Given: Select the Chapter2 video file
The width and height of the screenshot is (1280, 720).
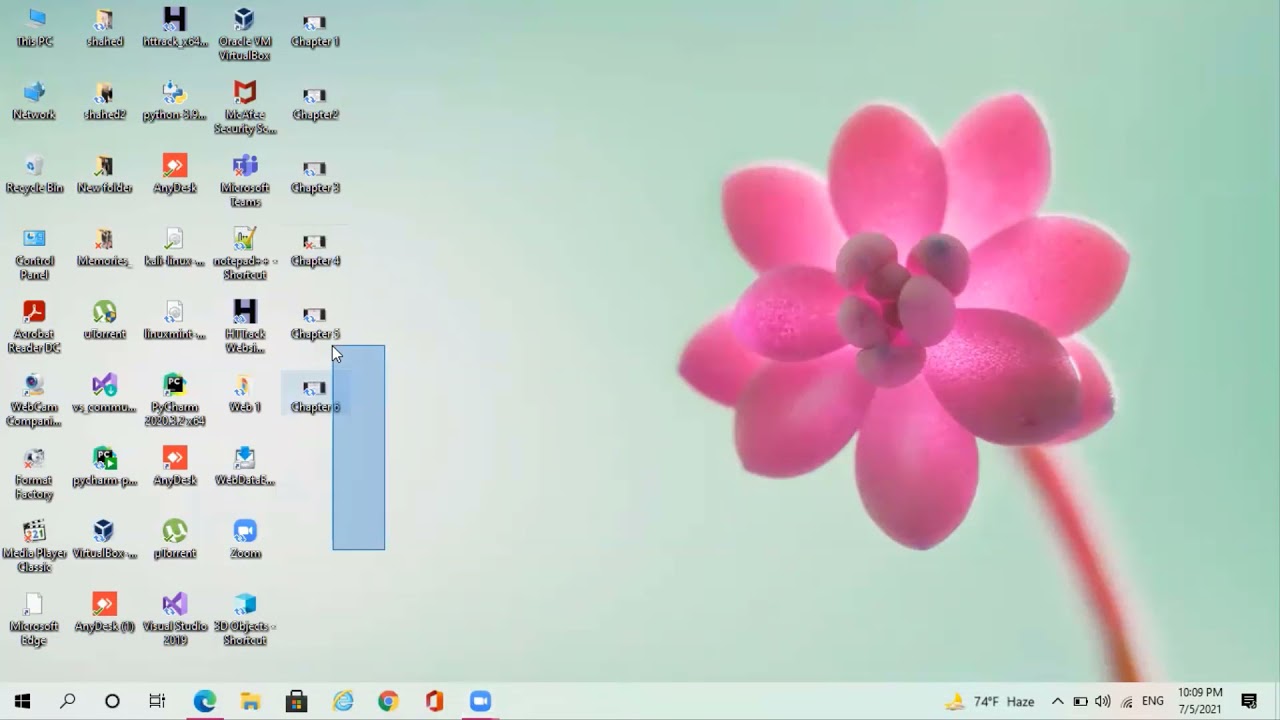Looking at the screenshot, I should point(315,101).
